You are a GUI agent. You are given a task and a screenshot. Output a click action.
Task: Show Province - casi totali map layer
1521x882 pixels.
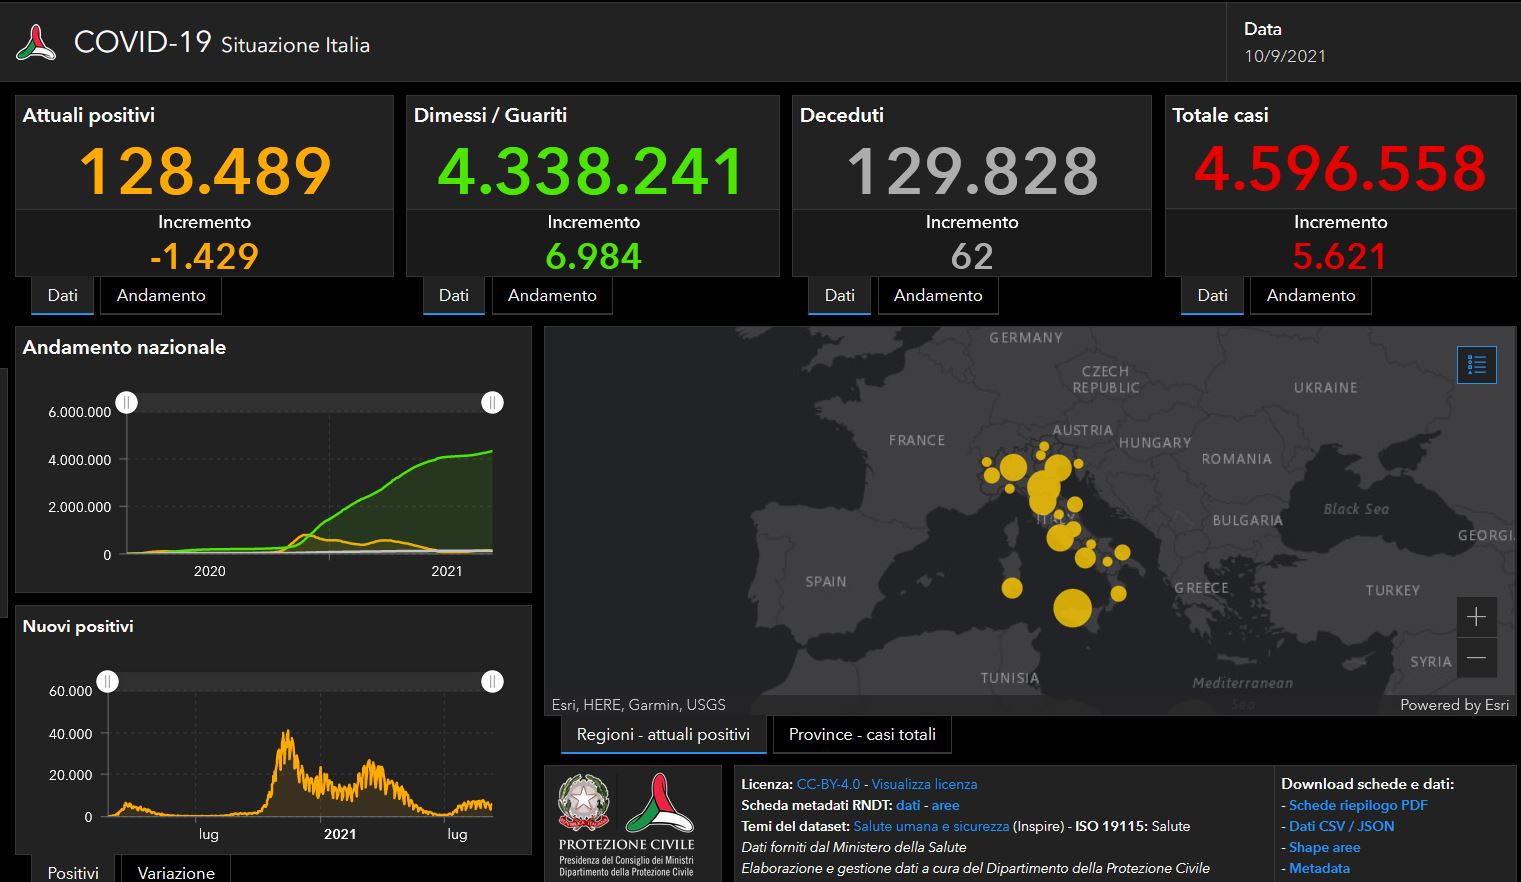[862, 735]
